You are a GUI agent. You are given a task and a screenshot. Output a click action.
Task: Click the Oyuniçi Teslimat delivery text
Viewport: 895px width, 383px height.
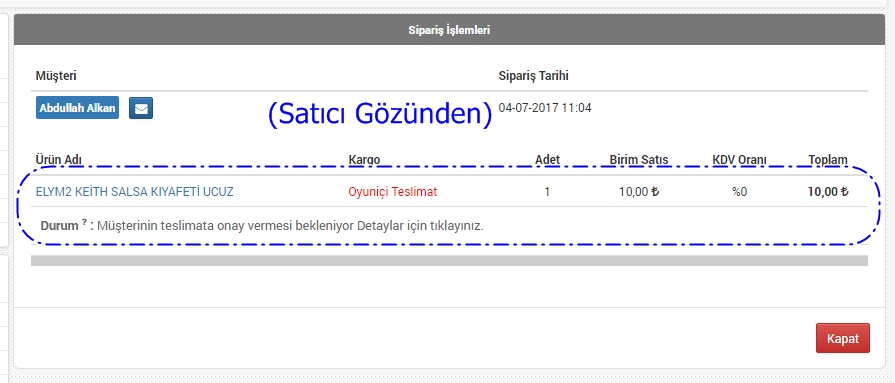click(393, 192)
